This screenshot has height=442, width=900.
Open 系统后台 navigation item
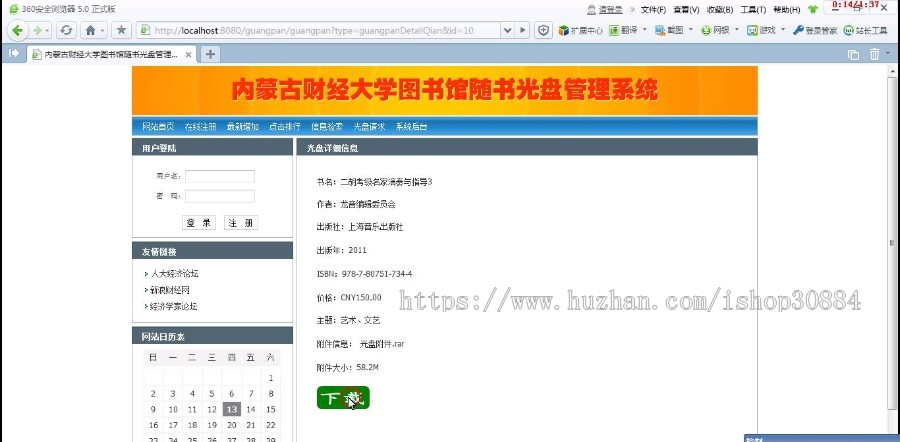coord(412,127)
